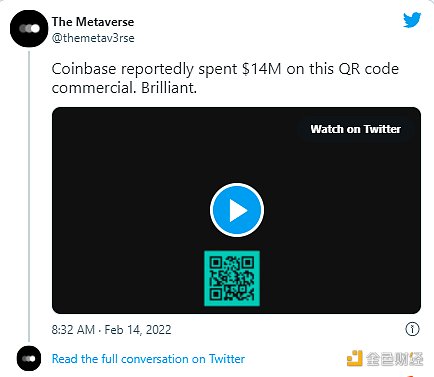Click the 金色财经 watermark text
Image resolution: width=434 pixels, height=377 pixels.
[395, 359]
